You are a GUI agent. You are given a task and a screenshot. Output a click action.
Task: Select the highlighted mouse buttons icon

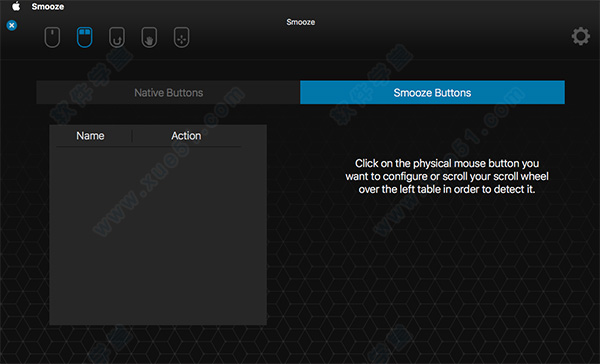pyautogui.click(x=85, y=38)
